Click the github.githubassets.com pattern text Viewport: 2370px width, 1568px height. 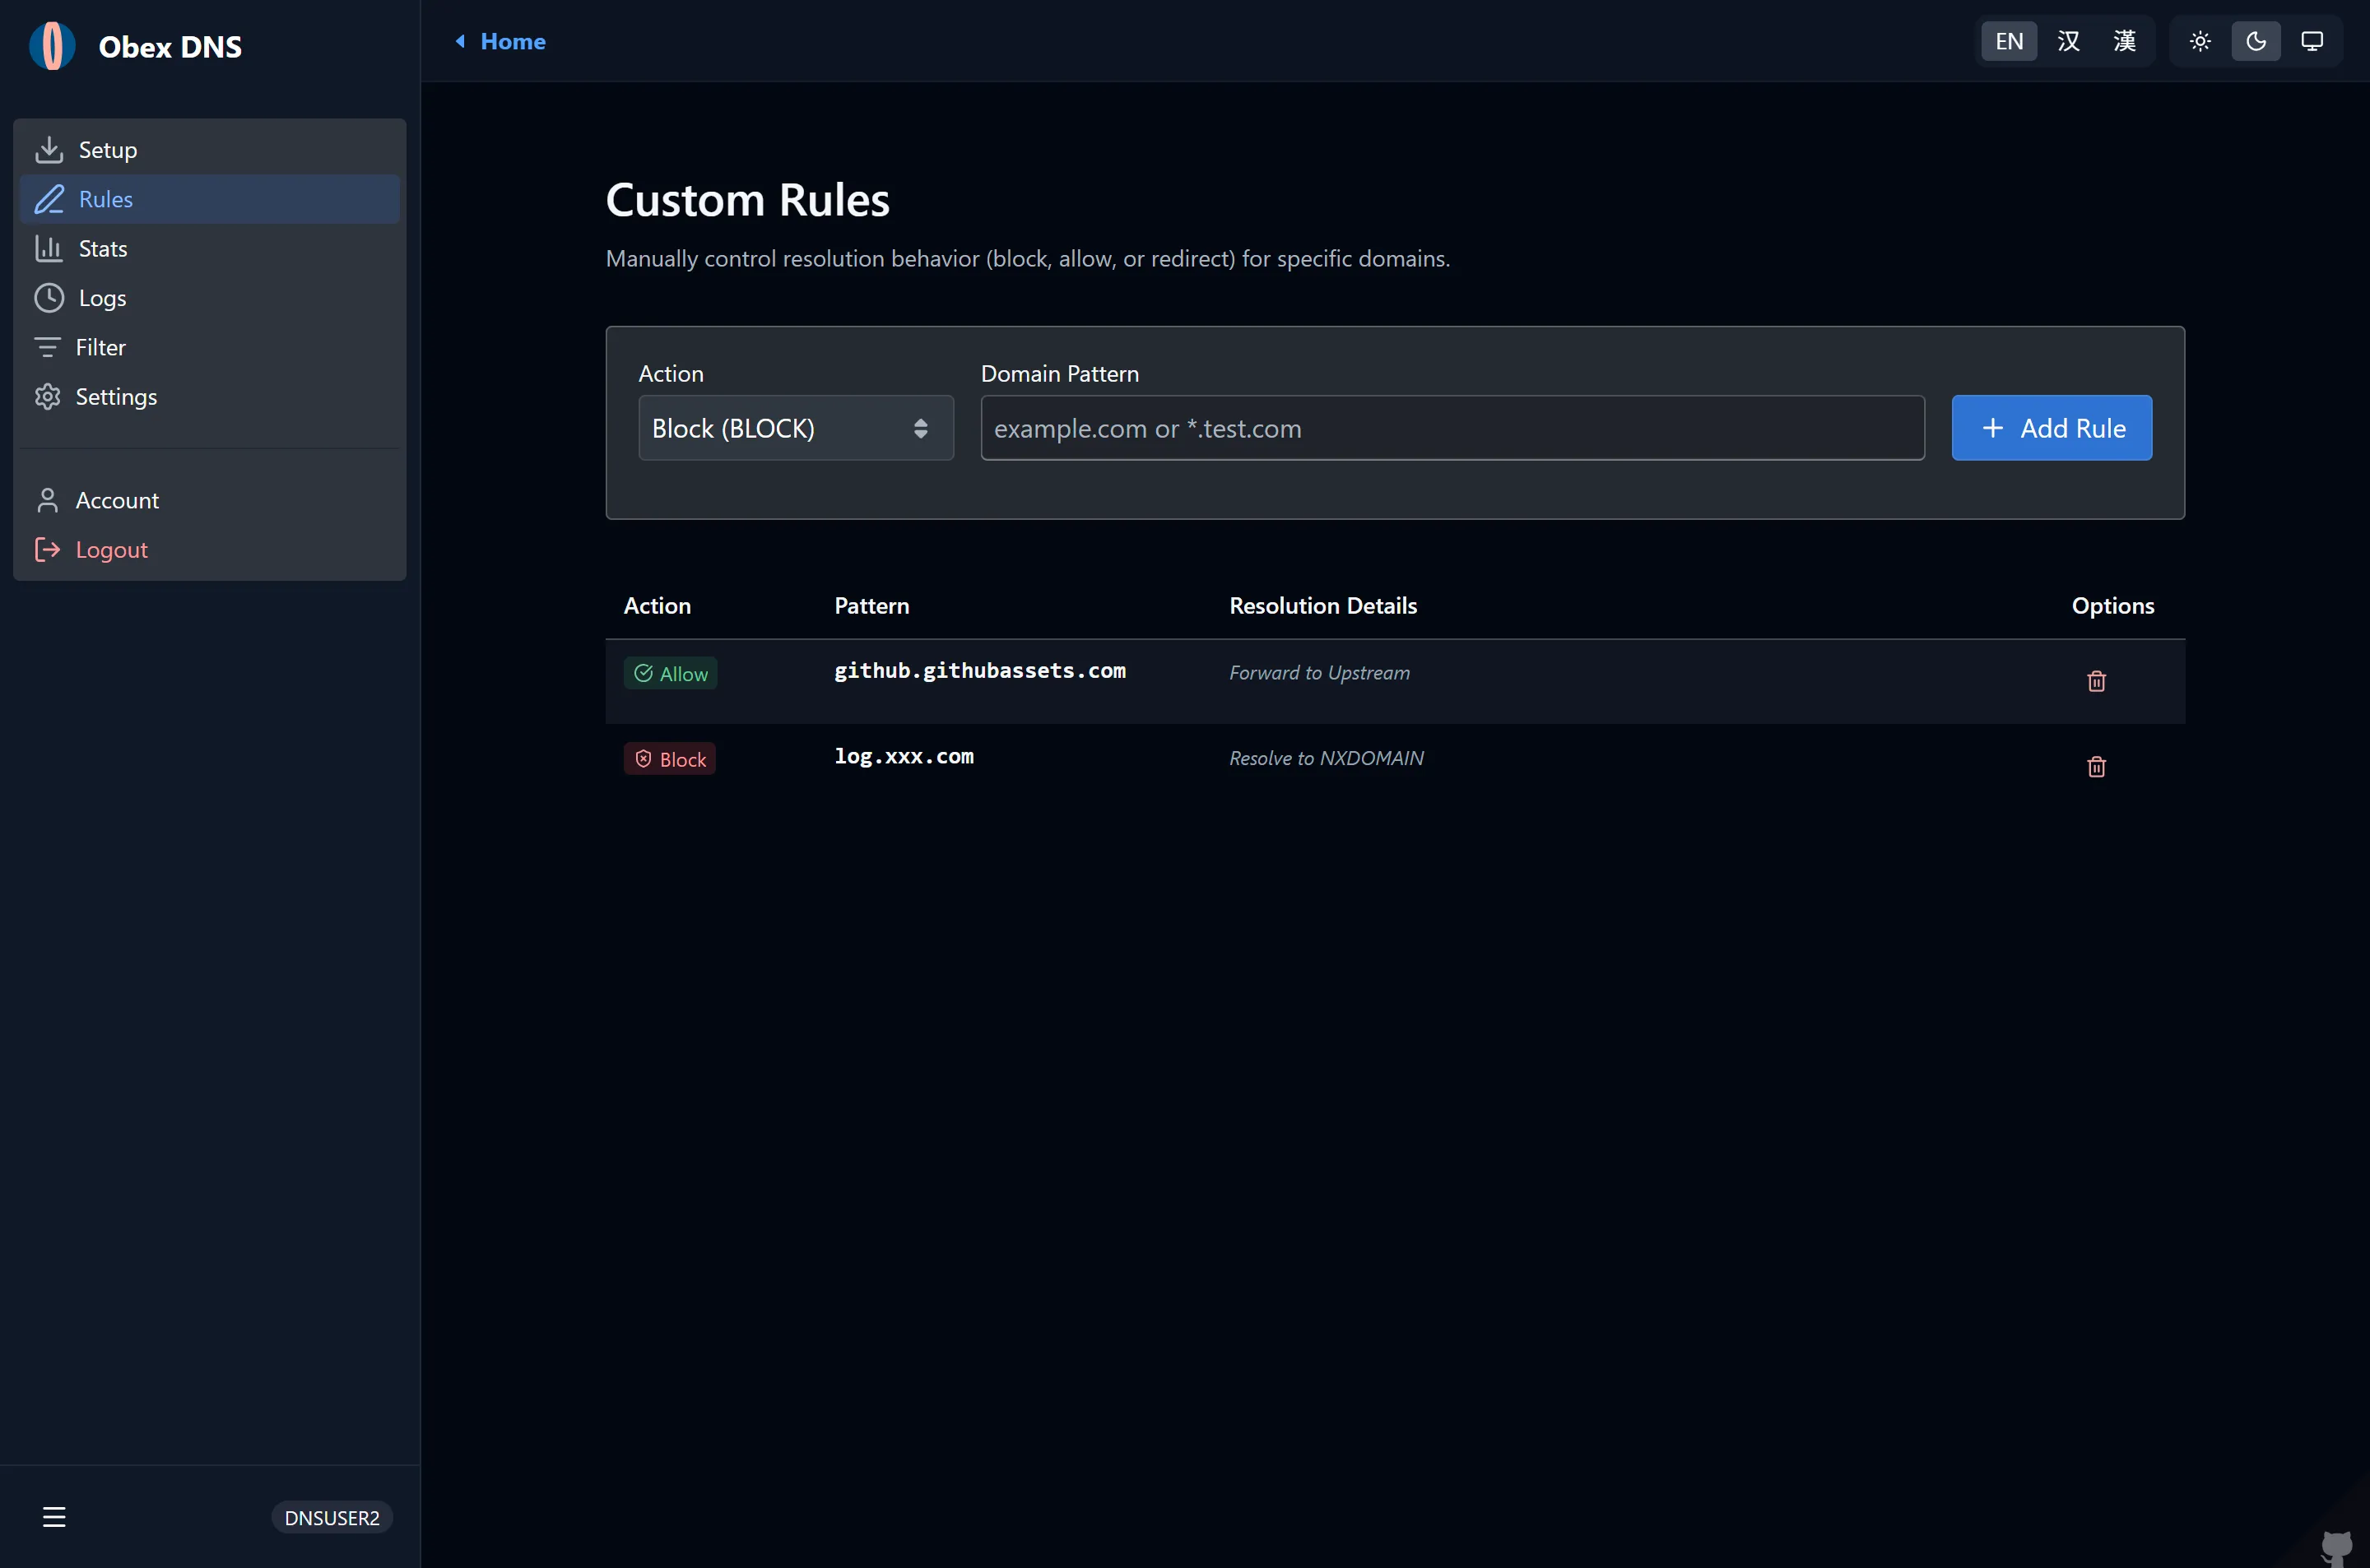click(980, 671)
